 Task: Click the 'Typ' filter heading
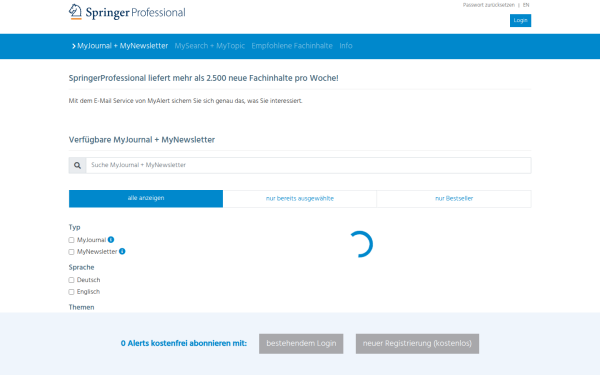click(75, 227)
